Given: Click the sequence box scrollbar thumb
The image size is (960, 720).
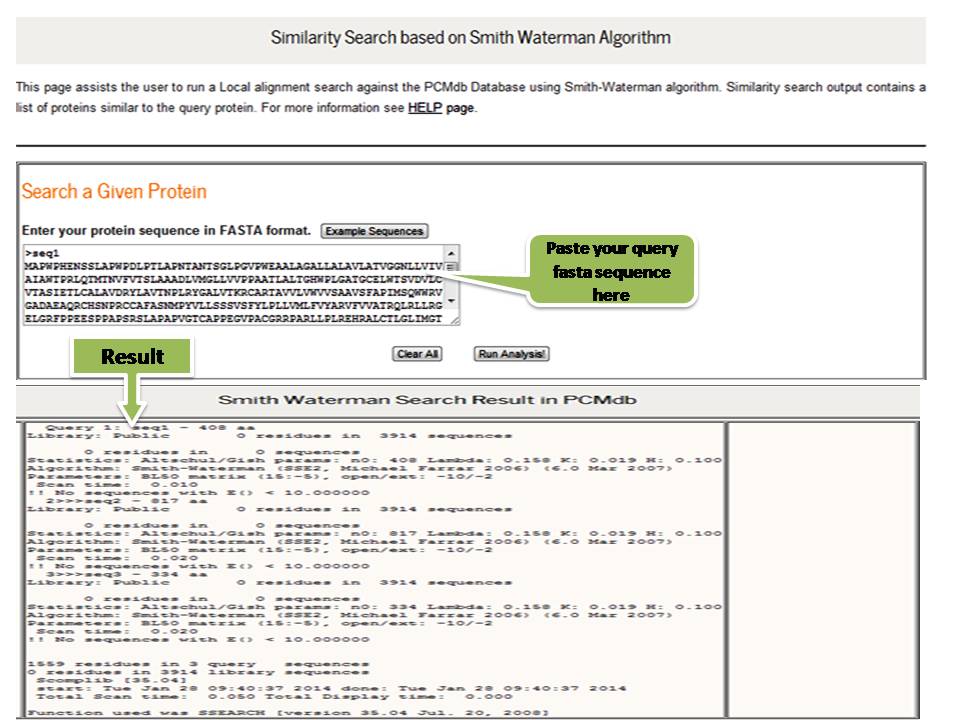Looking at the screenshot, I should click(x=451, y=267).
